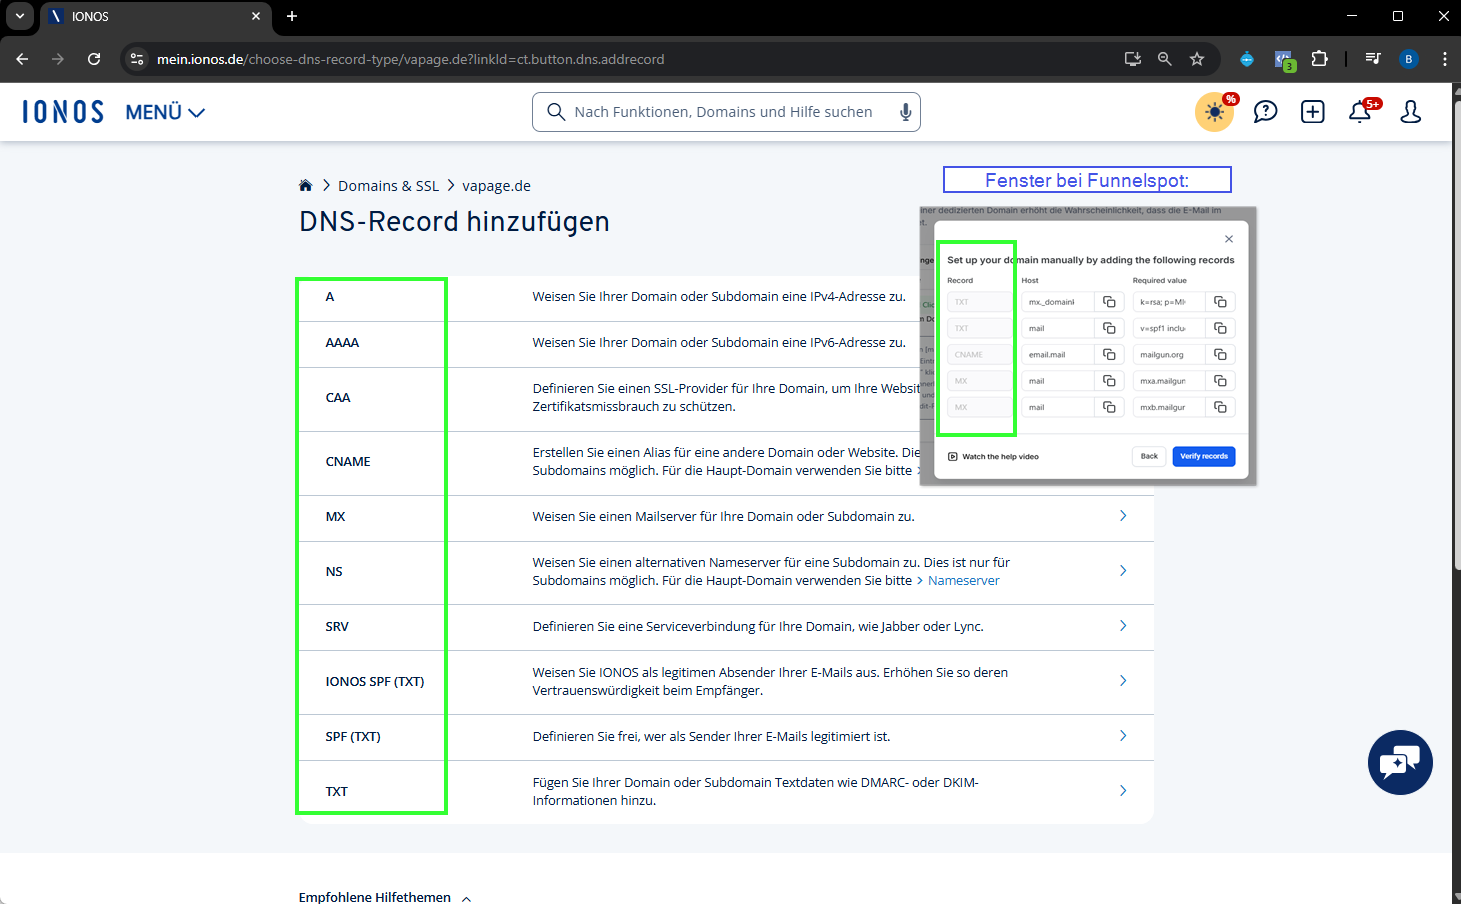Viewport: 1461px width, 904px height.
Task: Click the Jabber oder Lync description text
Action: pyautogui.click(x=758, y=627)
